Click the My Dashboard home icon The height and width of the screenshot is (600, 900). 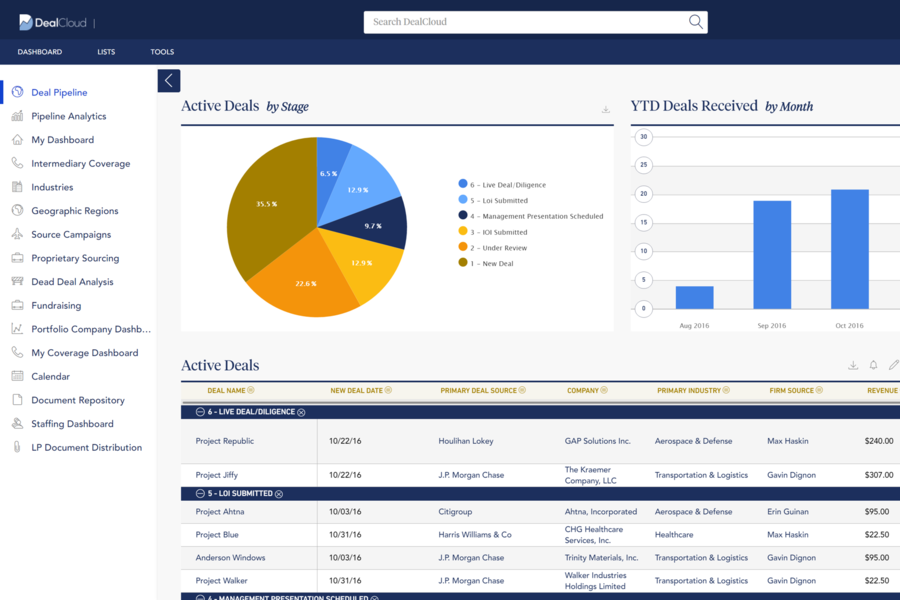click(x=17, y=140)
